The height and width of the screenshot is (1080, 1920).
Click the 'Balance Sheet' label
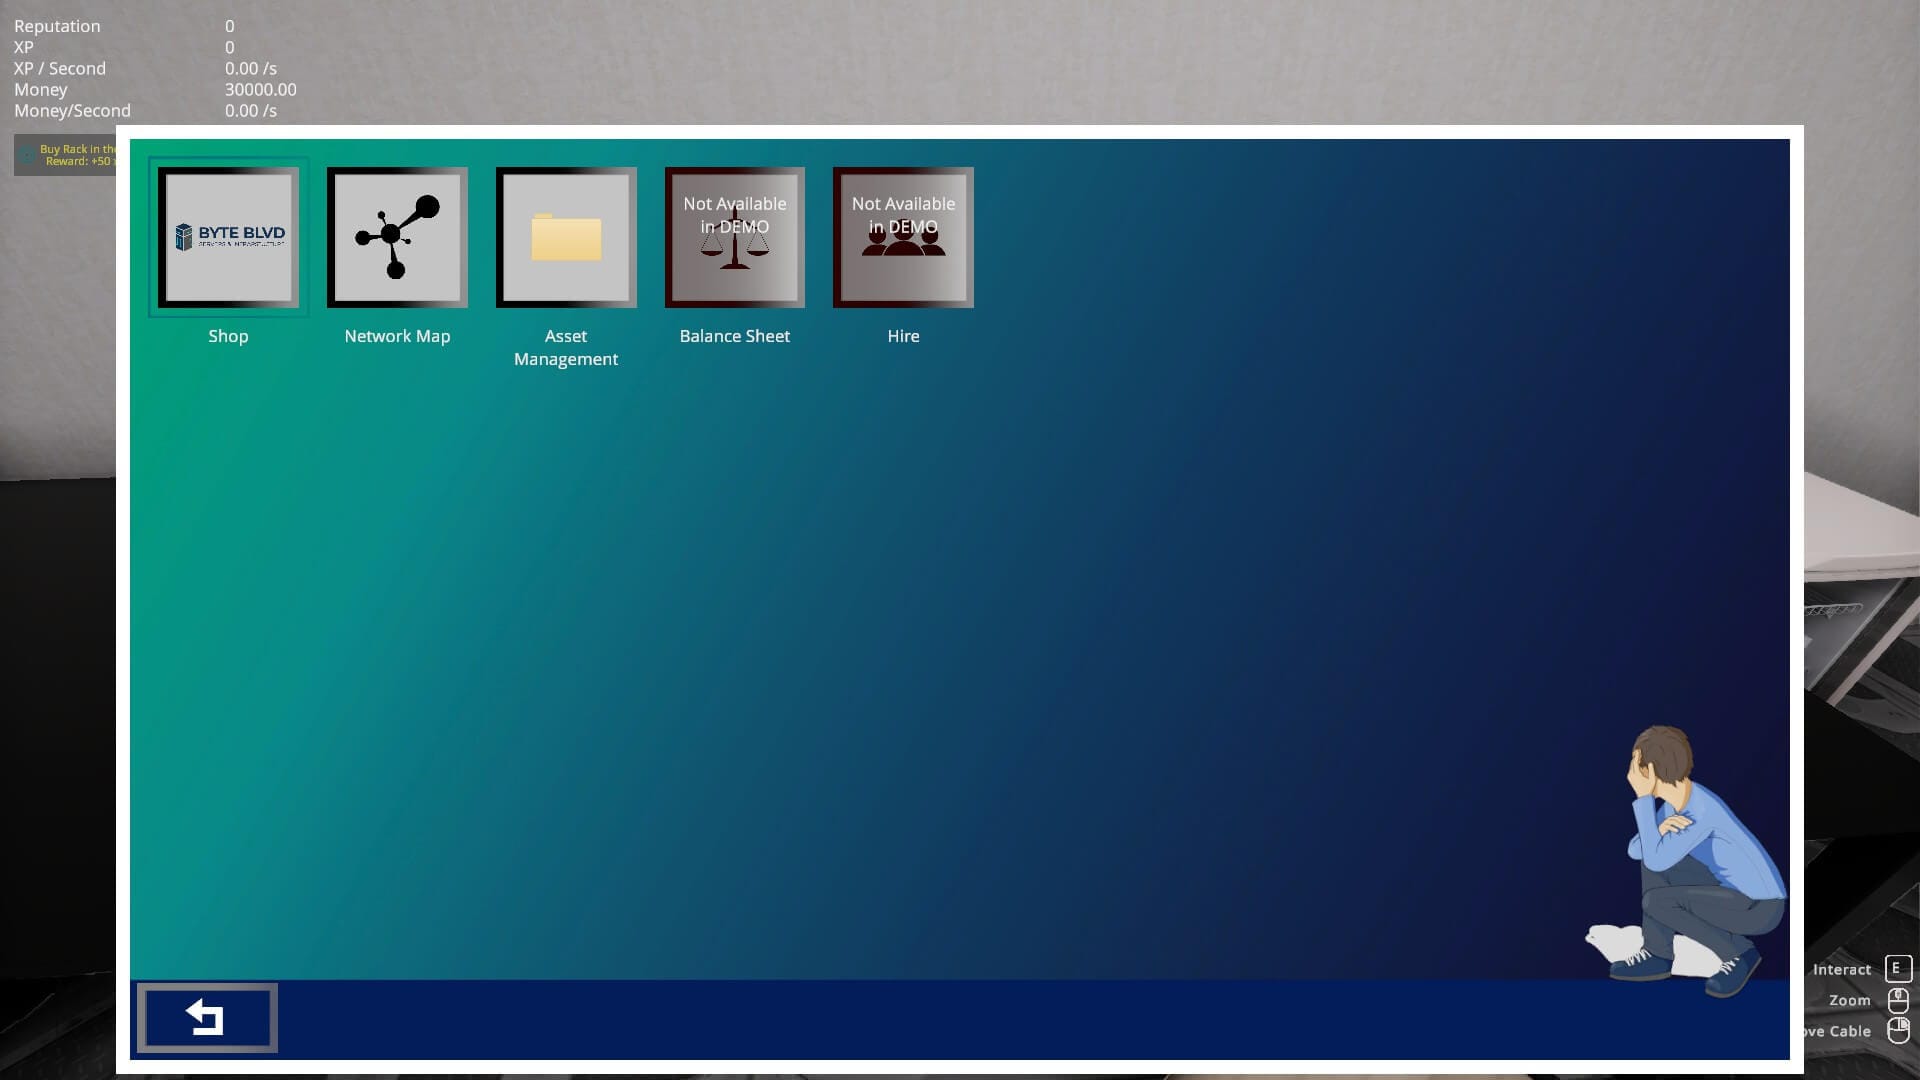point(734,336)
